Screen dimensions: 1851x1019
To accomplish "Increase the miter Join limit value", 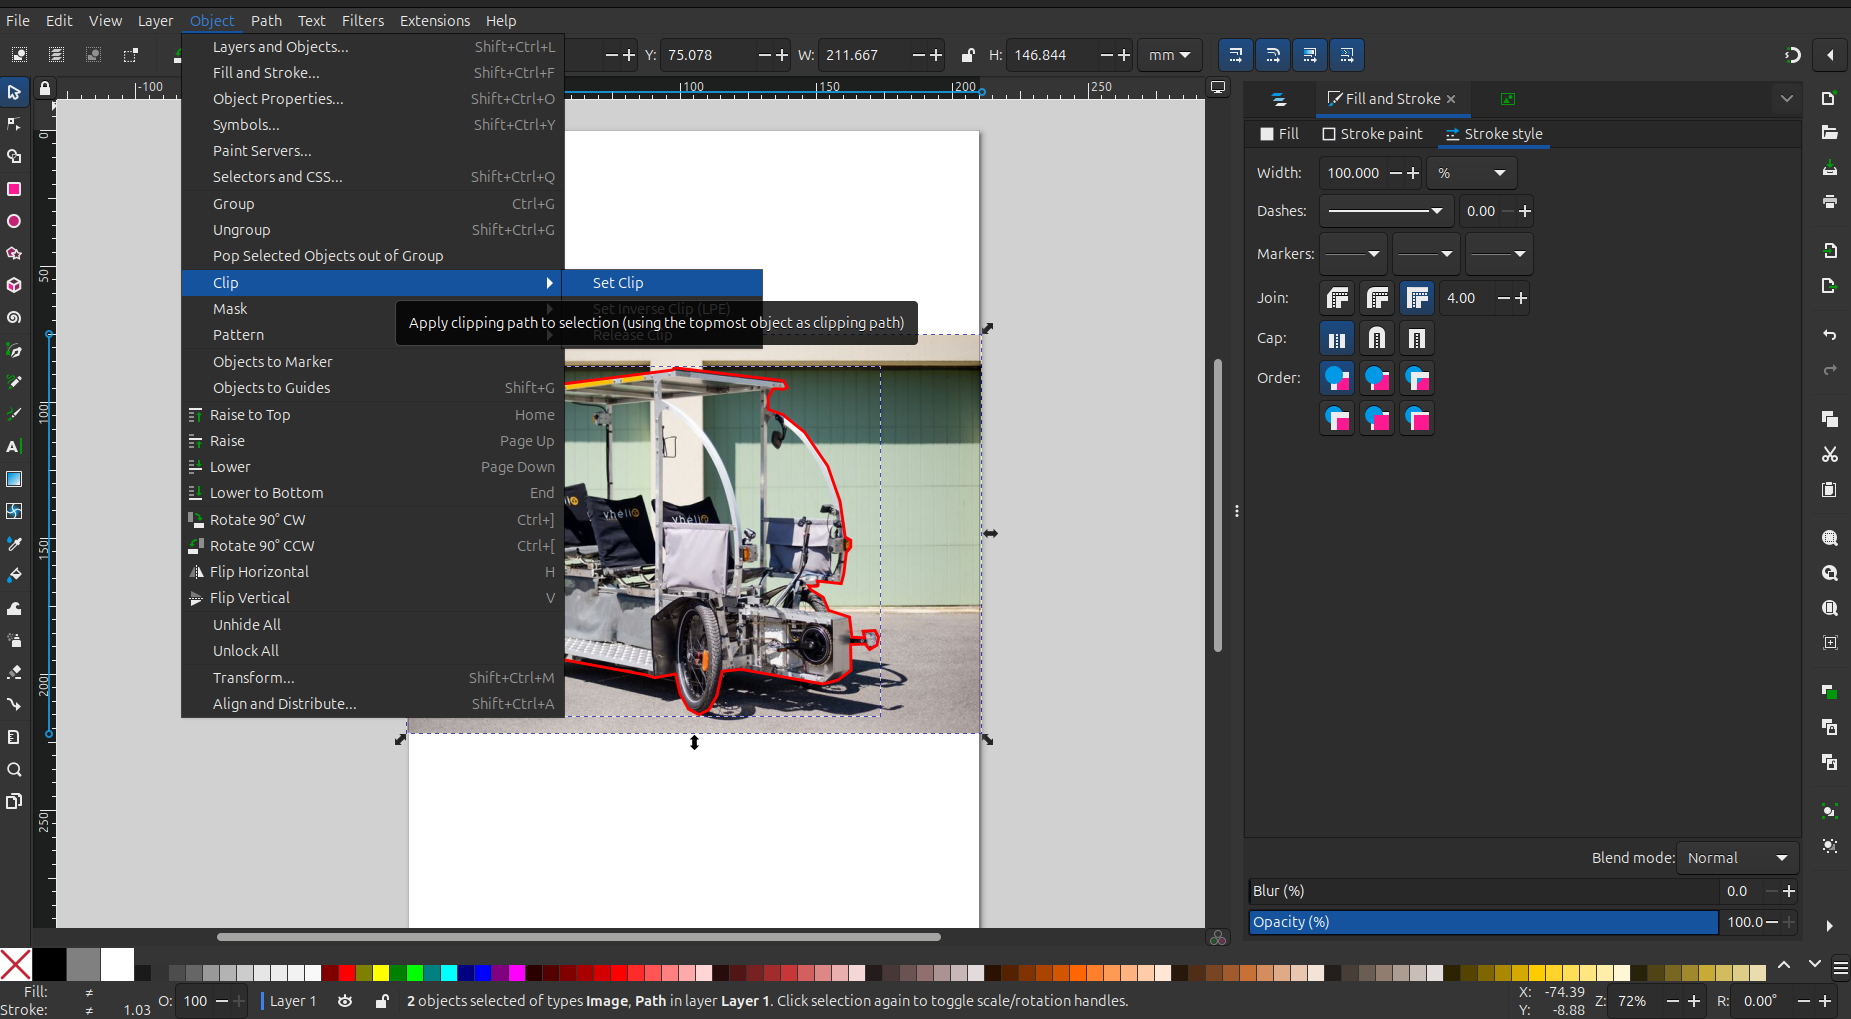I will coord(1521,298).
